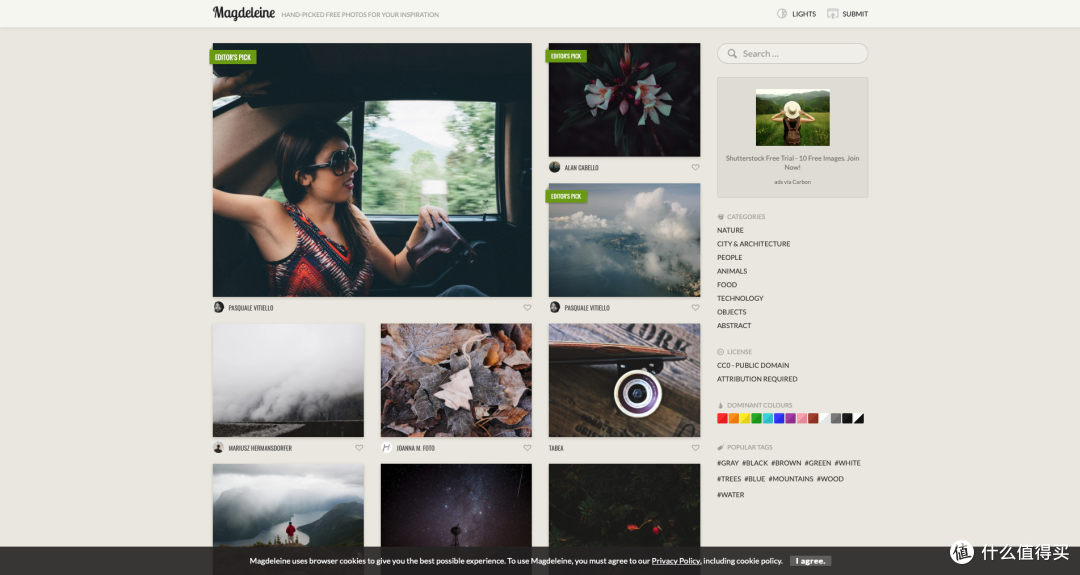The height and width of the screenshot is (575, 1080).
Task: Pick the orange dominant colour swatch
Action: tap(734, 418)
